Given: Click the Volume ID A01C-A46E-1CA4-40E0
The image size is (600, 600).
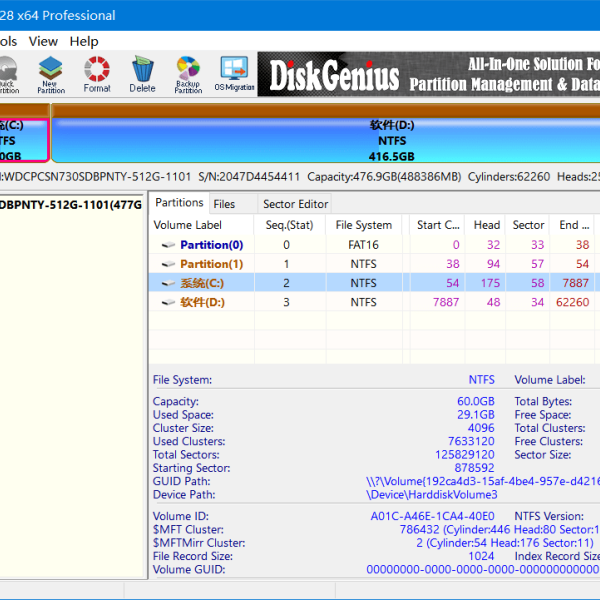Looking at the screenshot, I should (432, 517).
